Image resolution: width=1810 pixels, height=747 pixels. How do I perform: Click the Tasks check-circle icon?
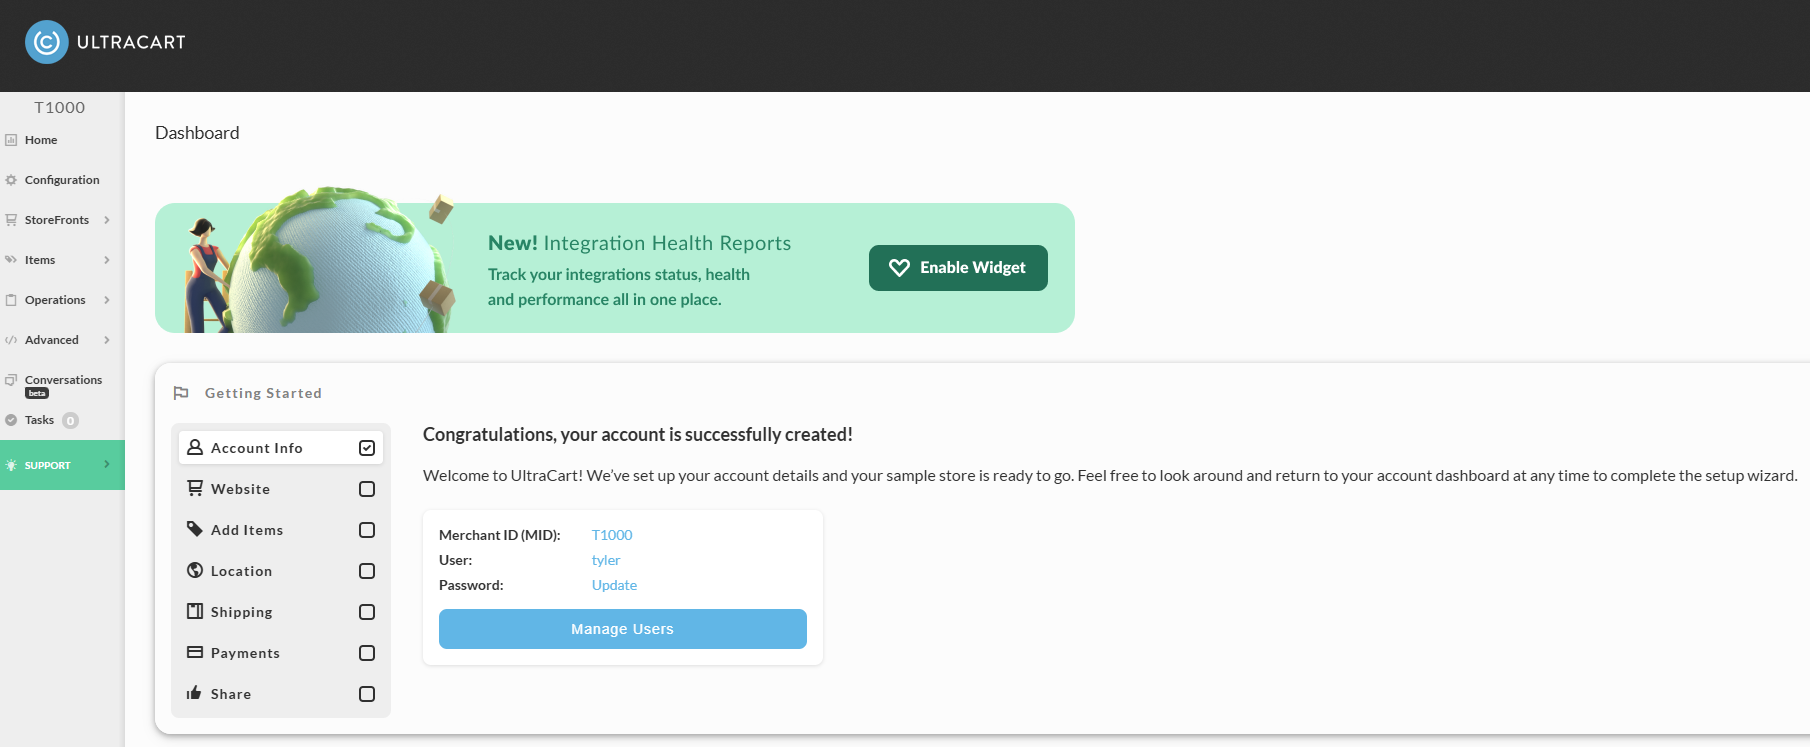tap(11, 420)
